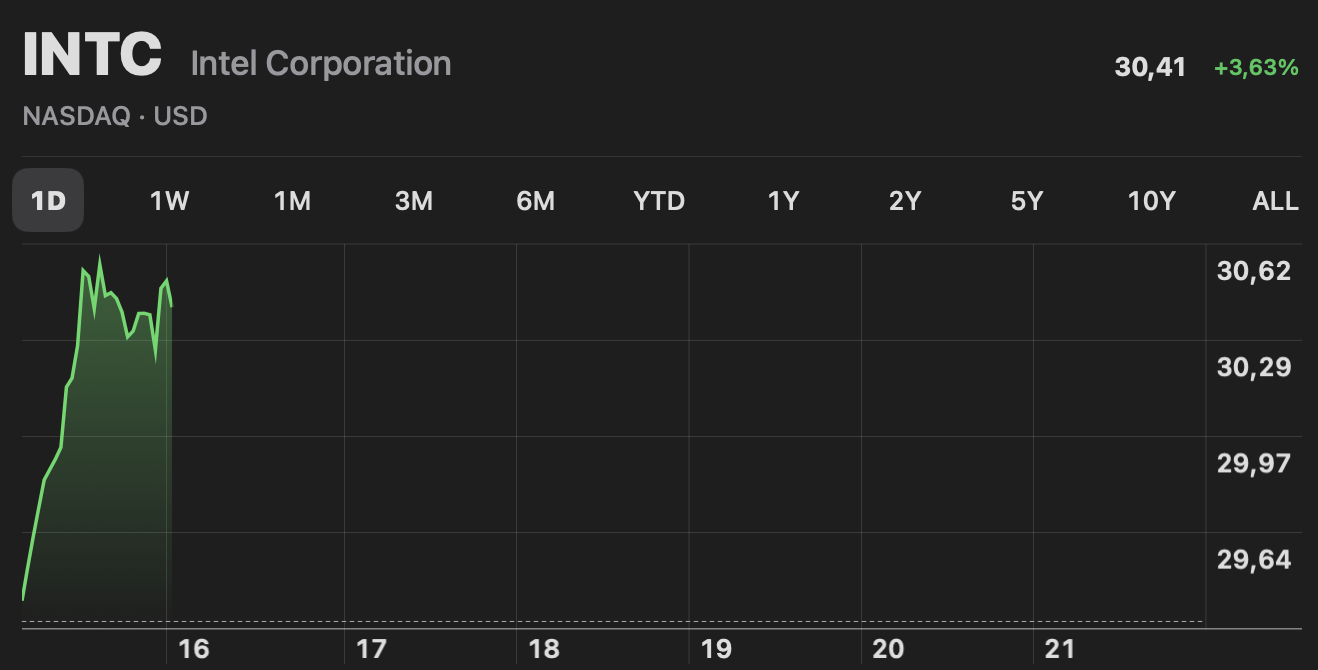Switch chart to 1W range
The width and height of the screenshot is (1318, 670).
click(x=169, y=201)
